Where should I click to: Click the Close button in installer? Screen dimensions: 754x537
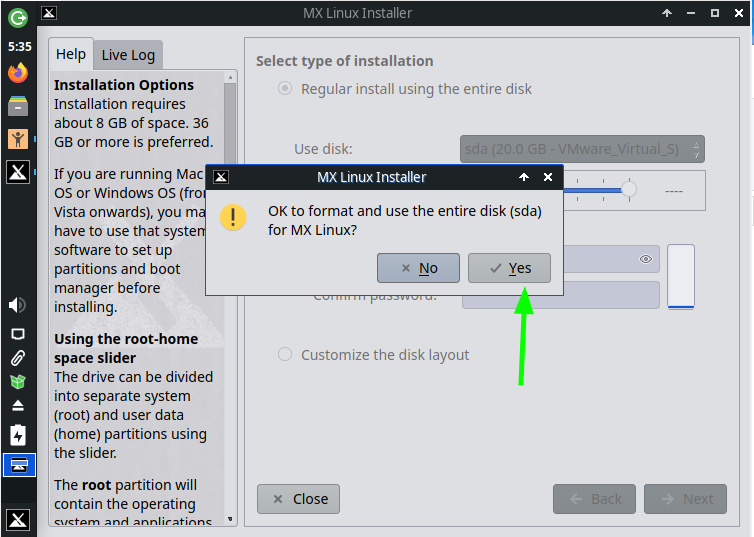click(299, 499)
